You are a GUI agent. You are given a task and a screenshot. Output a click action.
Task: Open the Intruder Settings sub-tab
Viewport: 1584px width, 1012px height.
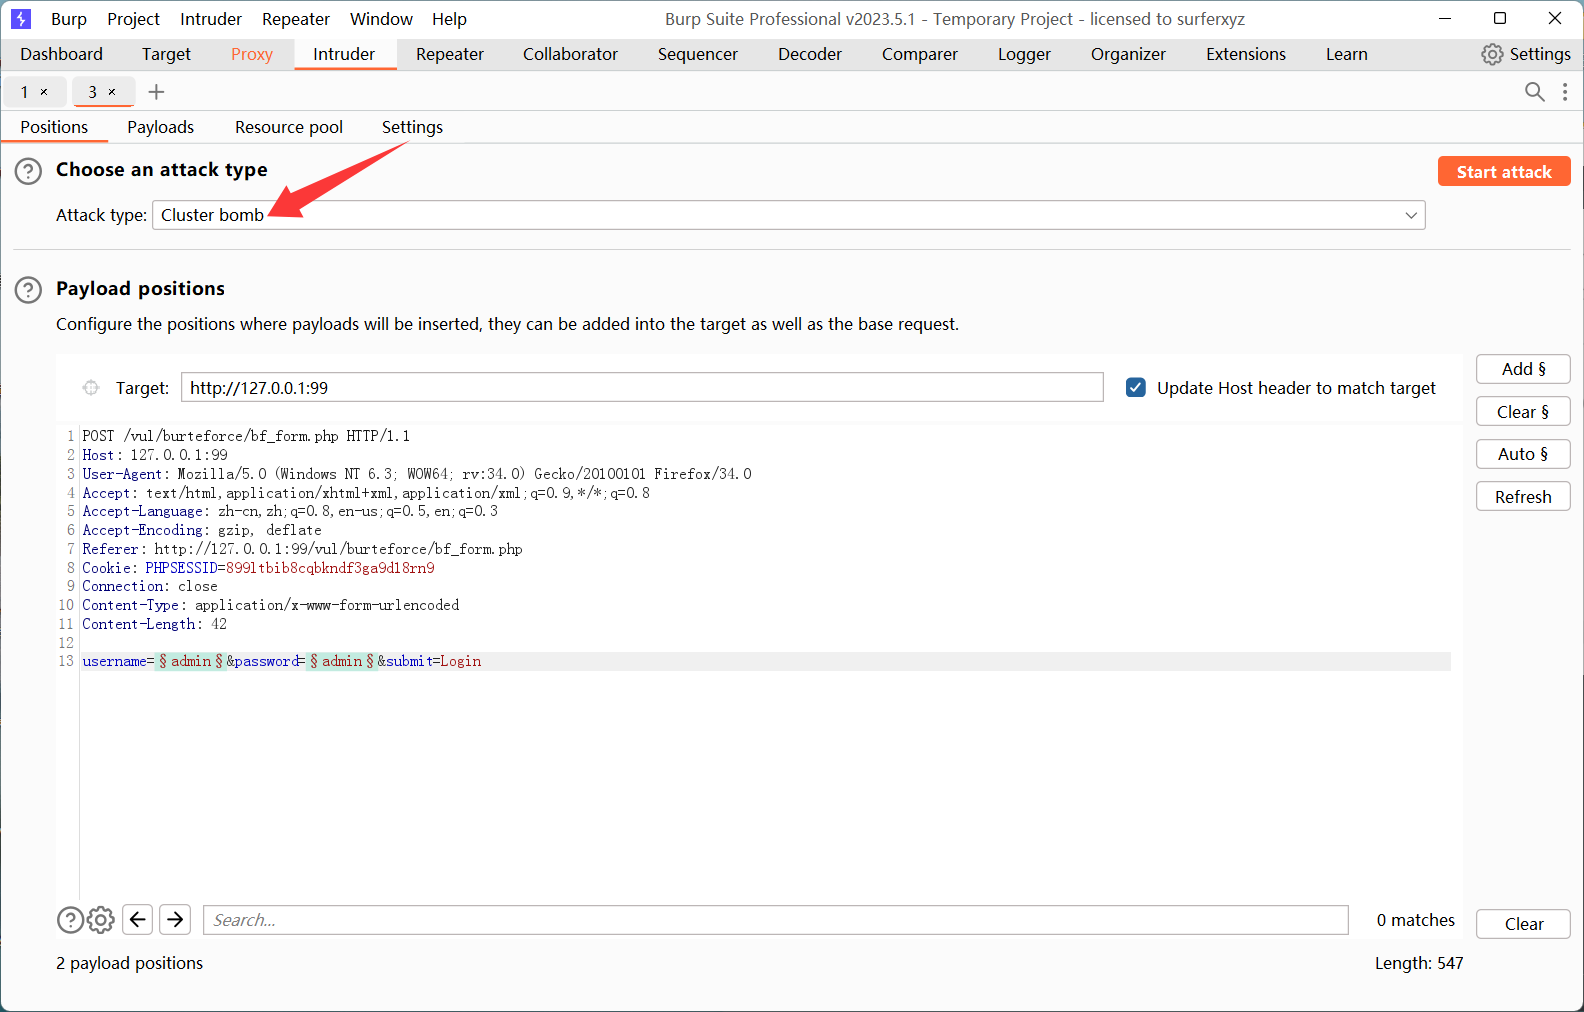pos(412,127)
